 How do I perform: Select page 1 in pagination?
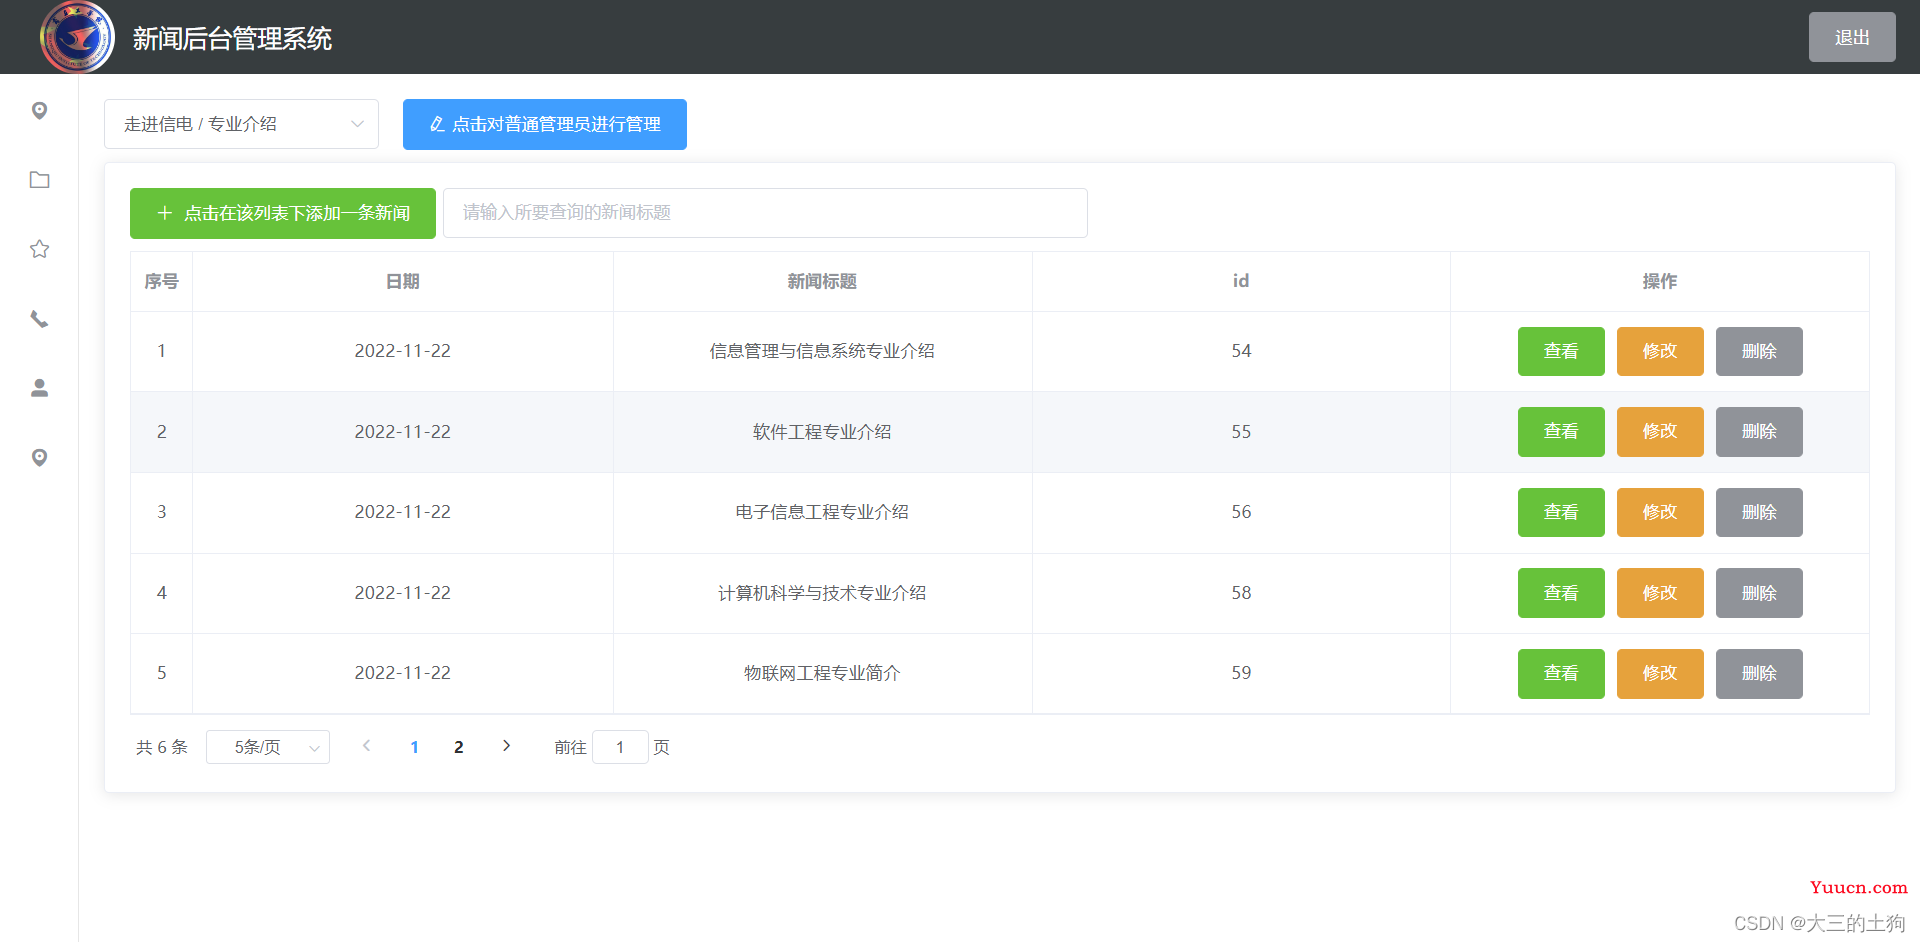[415, 747]
